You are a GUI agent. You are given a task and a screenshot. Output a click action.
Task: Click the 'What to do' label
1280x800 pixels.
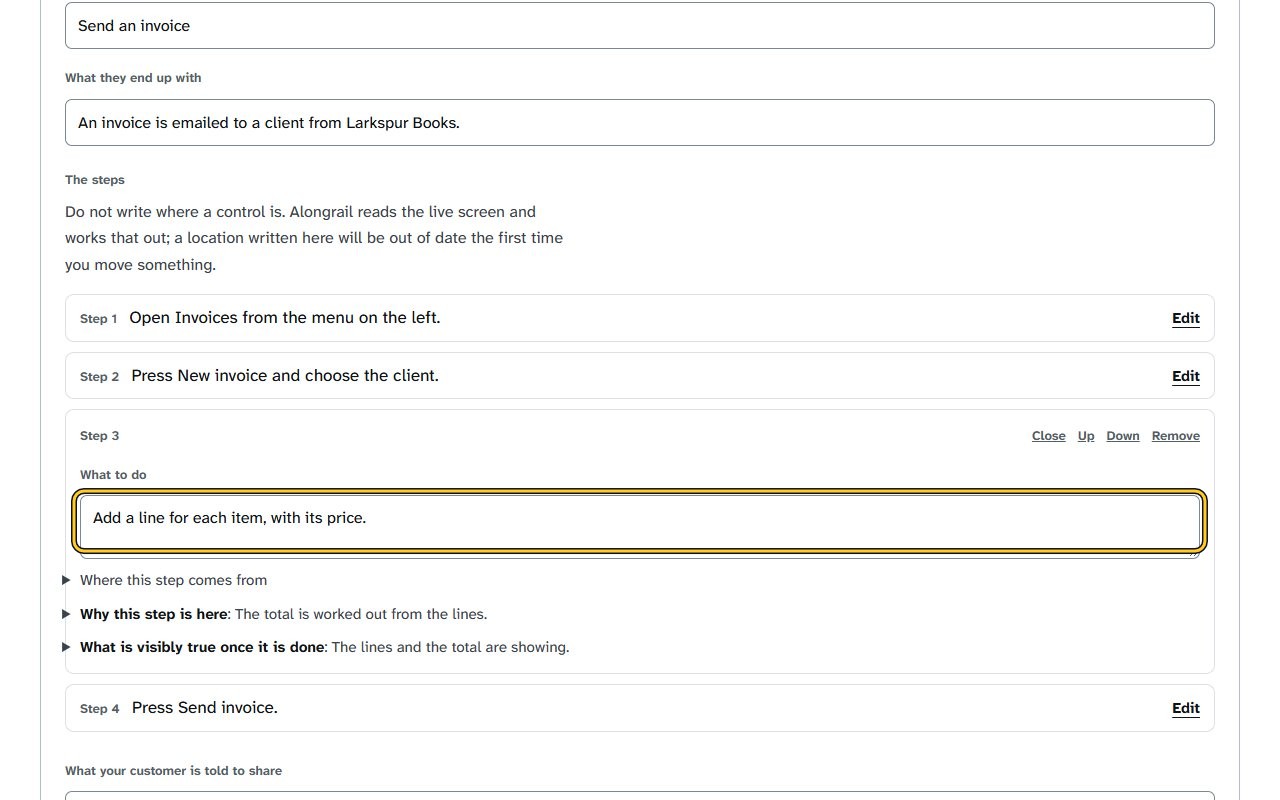pyautogui.click(x=113, y=475)
